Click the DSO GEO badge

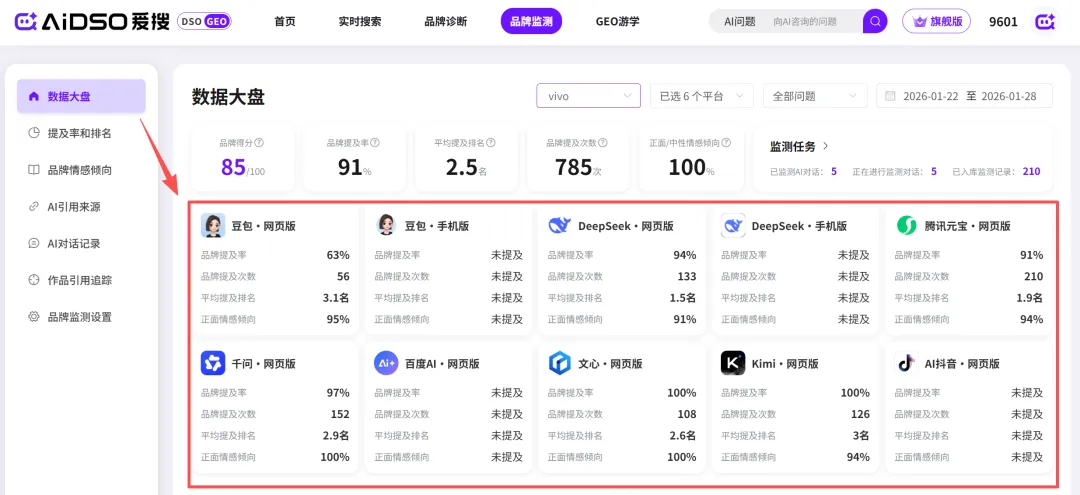pos(205,21)
